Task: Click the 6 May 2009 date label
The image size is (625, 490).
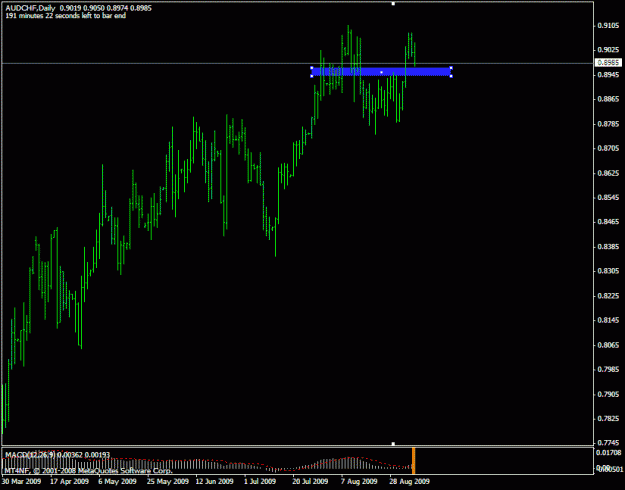Action: (x=117, y=482)
